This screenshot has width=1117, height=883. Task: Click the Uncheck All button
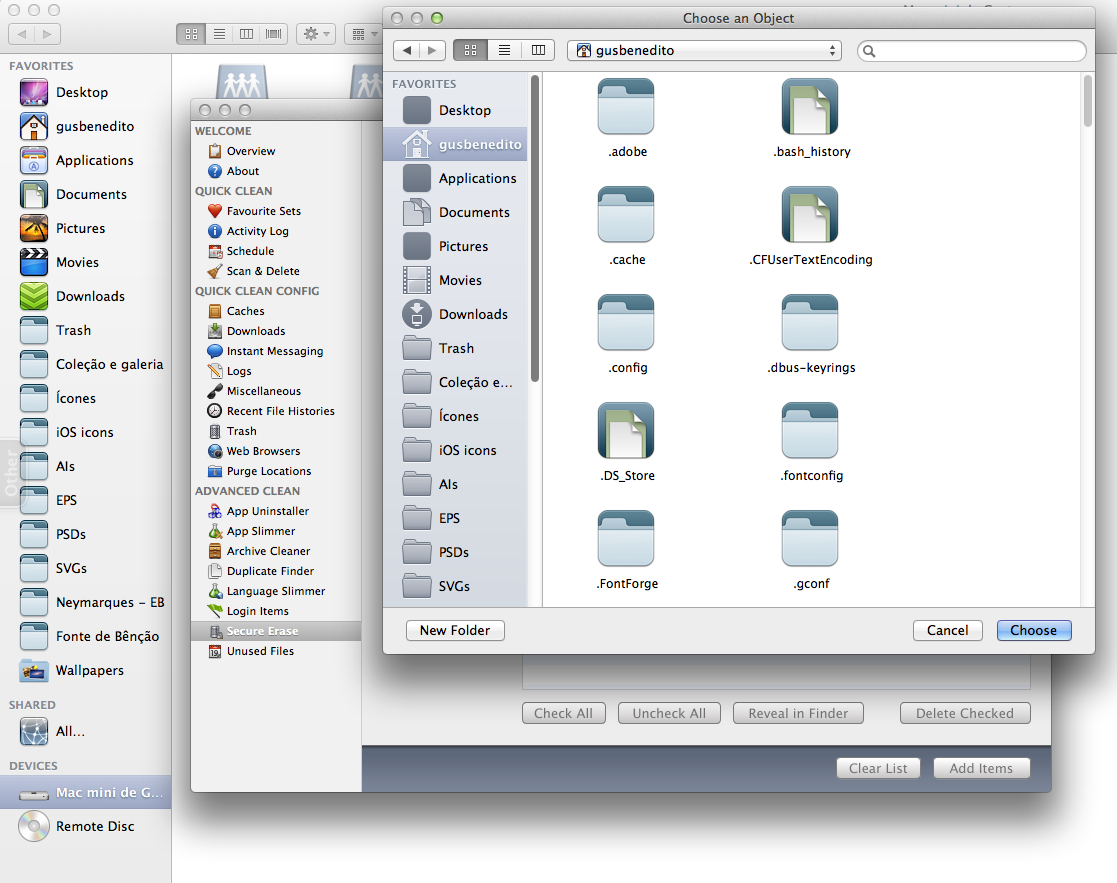[x=669, y=713]
